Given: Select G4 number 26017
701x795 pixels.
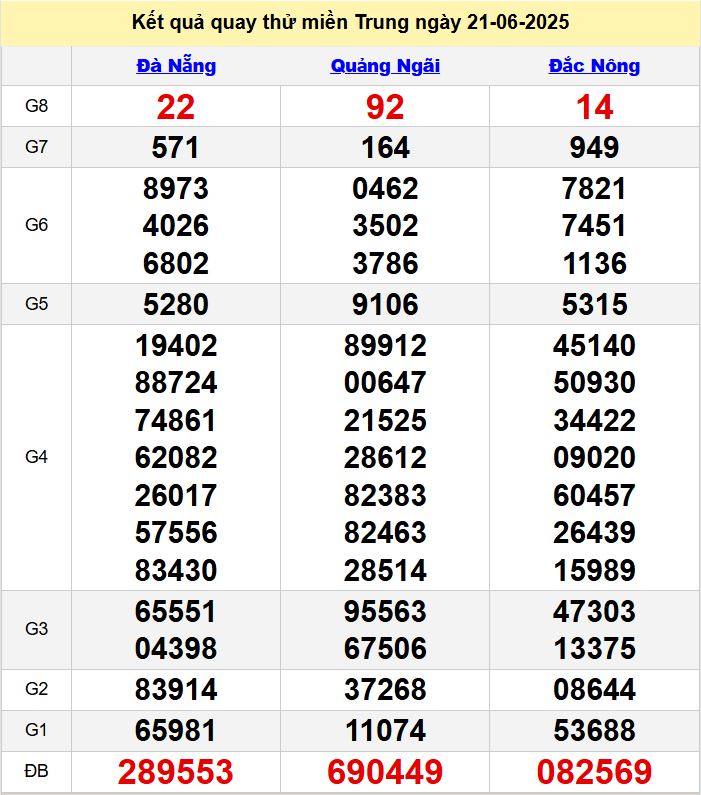Looking at the screenshot, I should pyautogui.click(x=176, y=495).
